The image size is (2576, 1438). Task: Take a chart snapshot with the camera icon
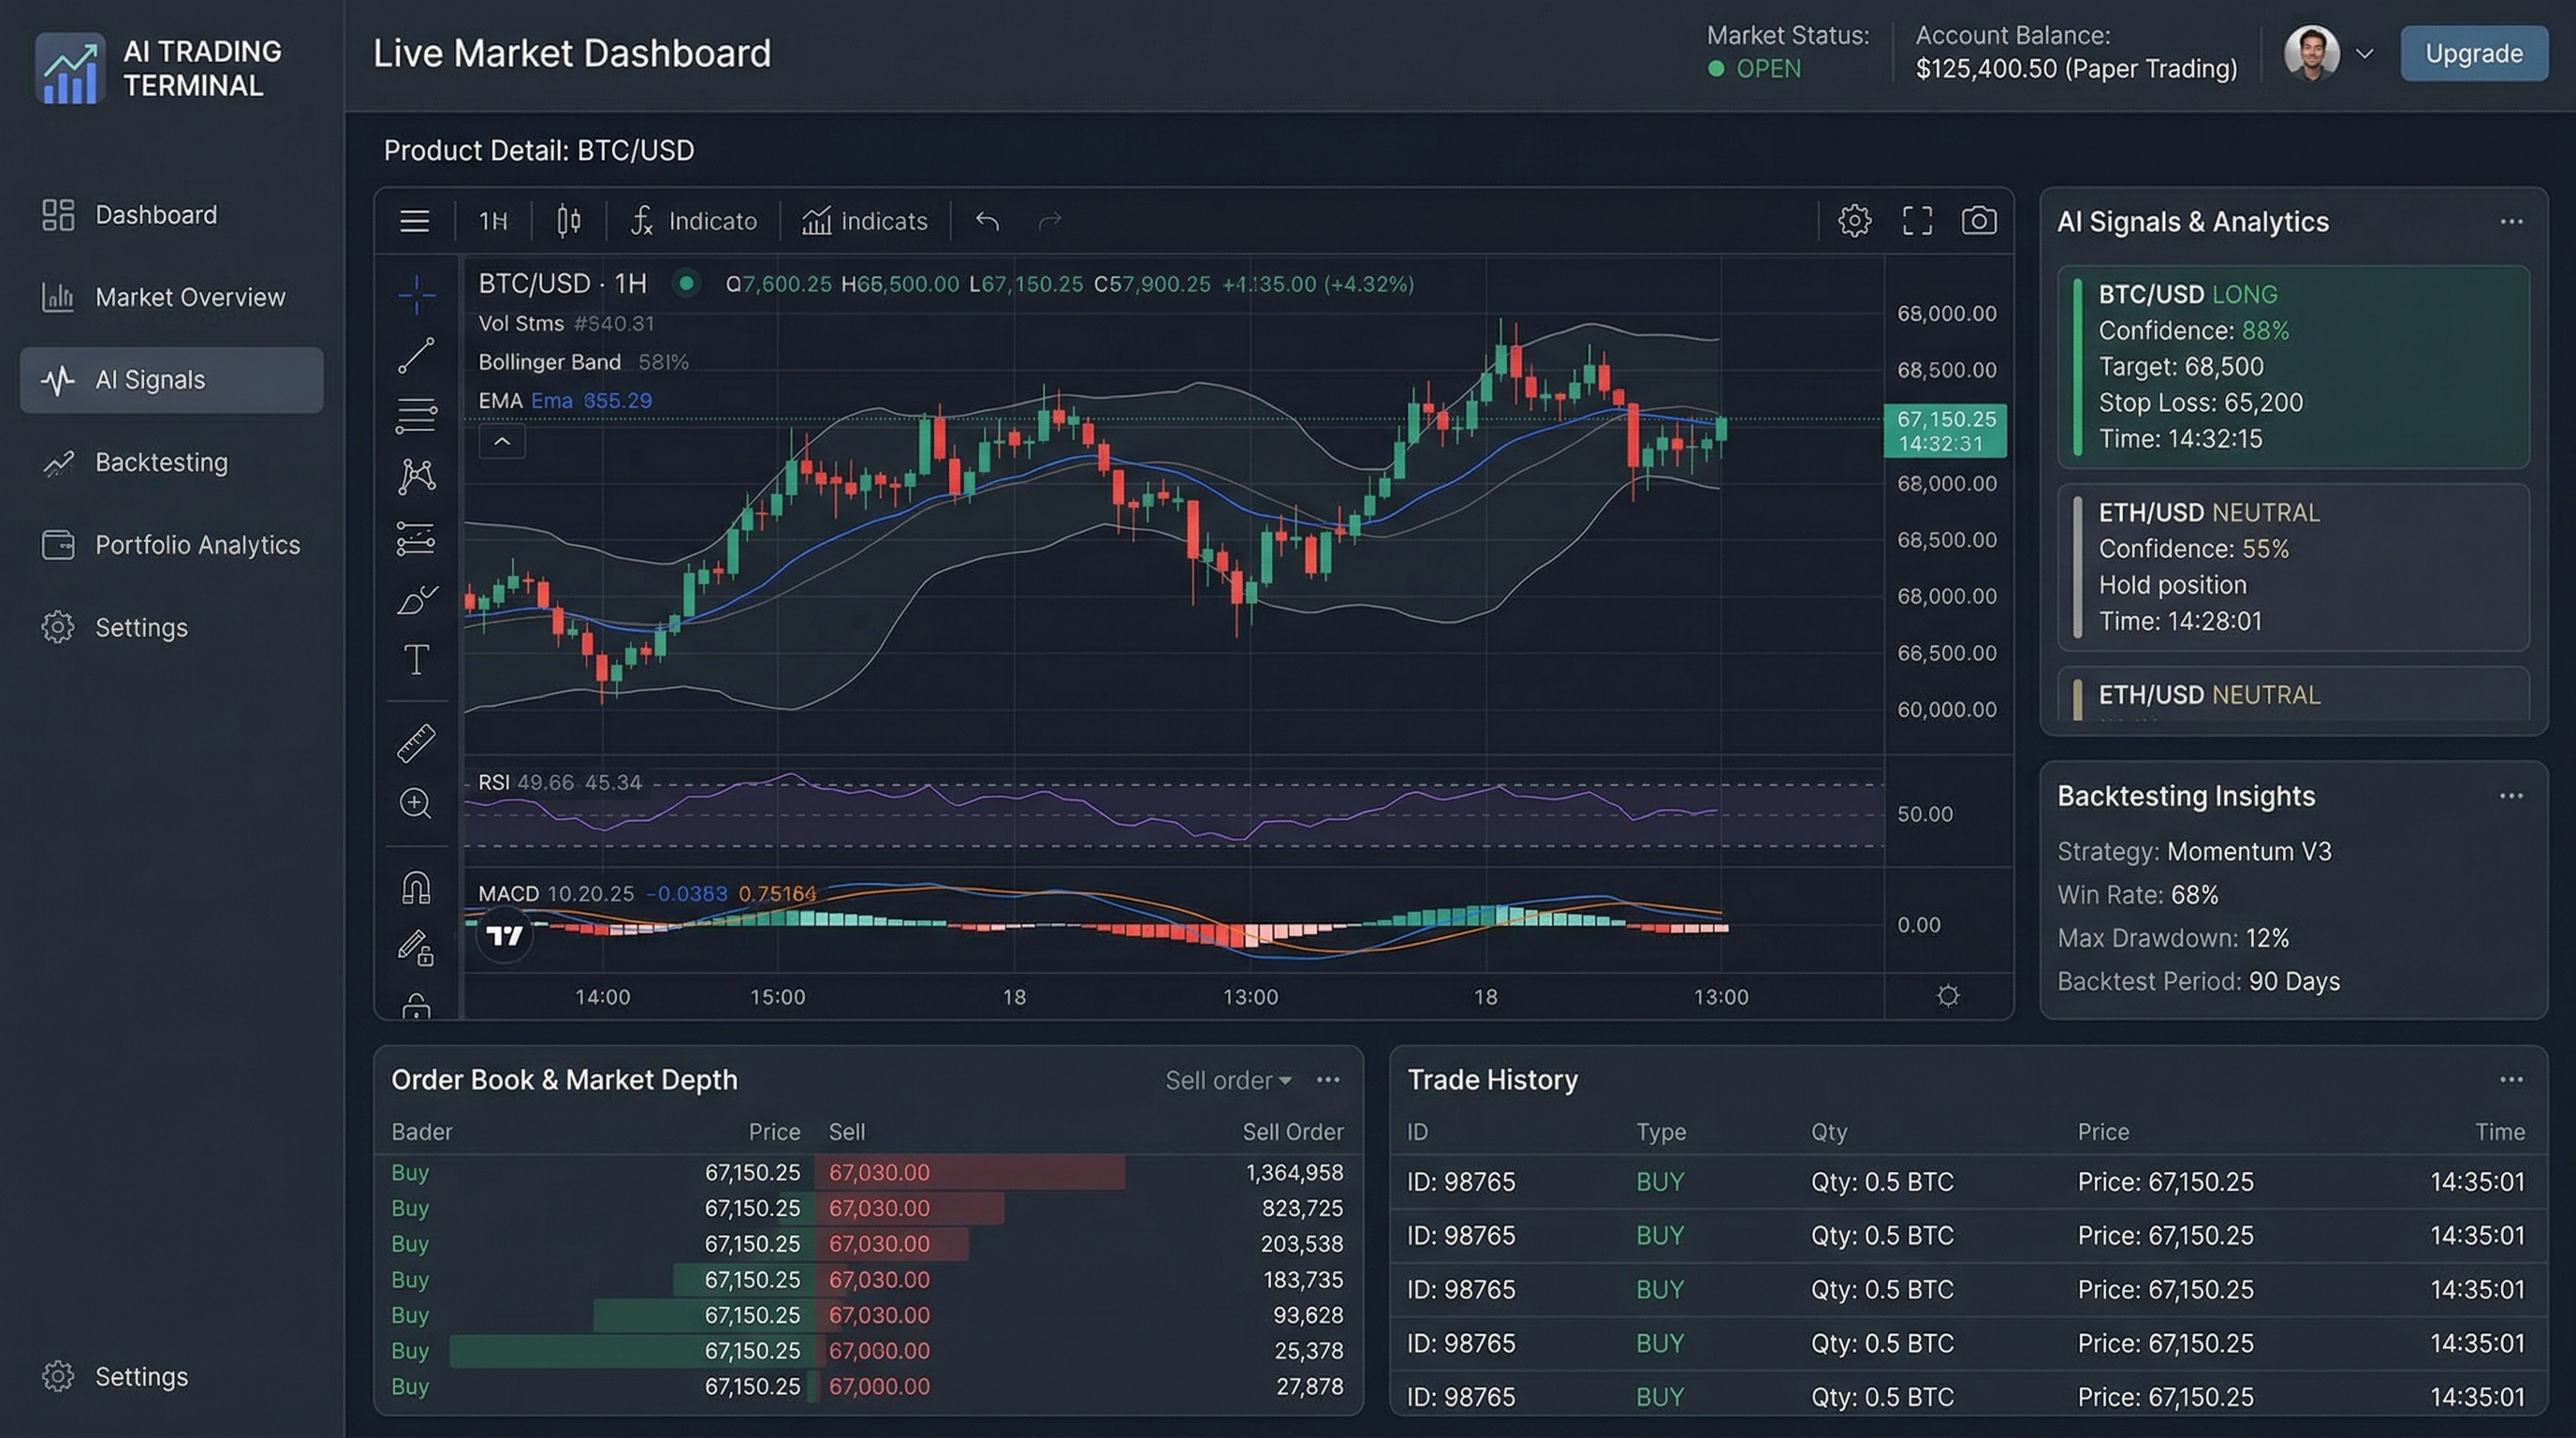[1980, 220]
